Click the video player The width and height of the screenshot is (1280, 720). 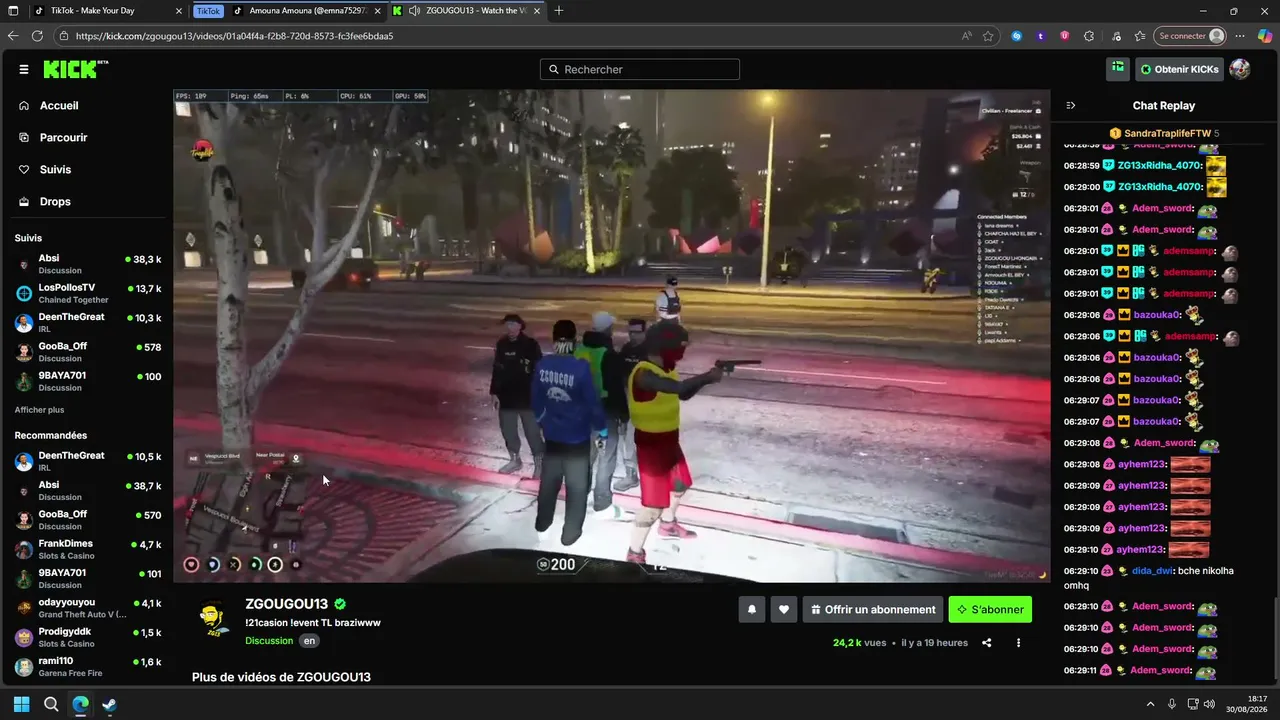tap(611, 336)
